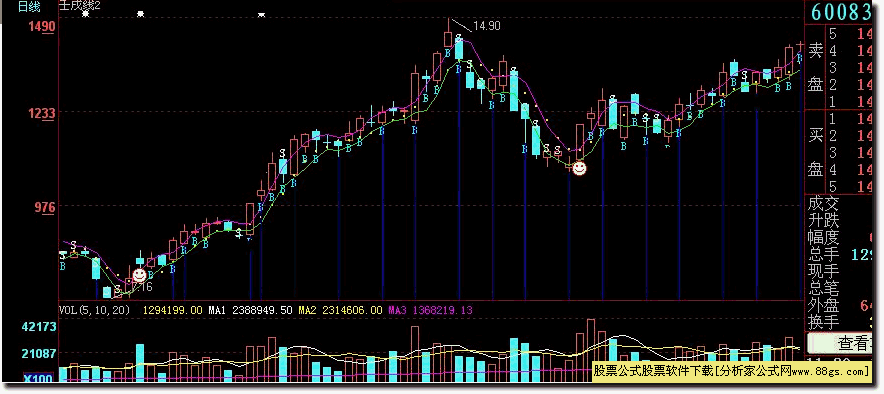
Task: Select the 日线 daily period label
Action: 29,7
